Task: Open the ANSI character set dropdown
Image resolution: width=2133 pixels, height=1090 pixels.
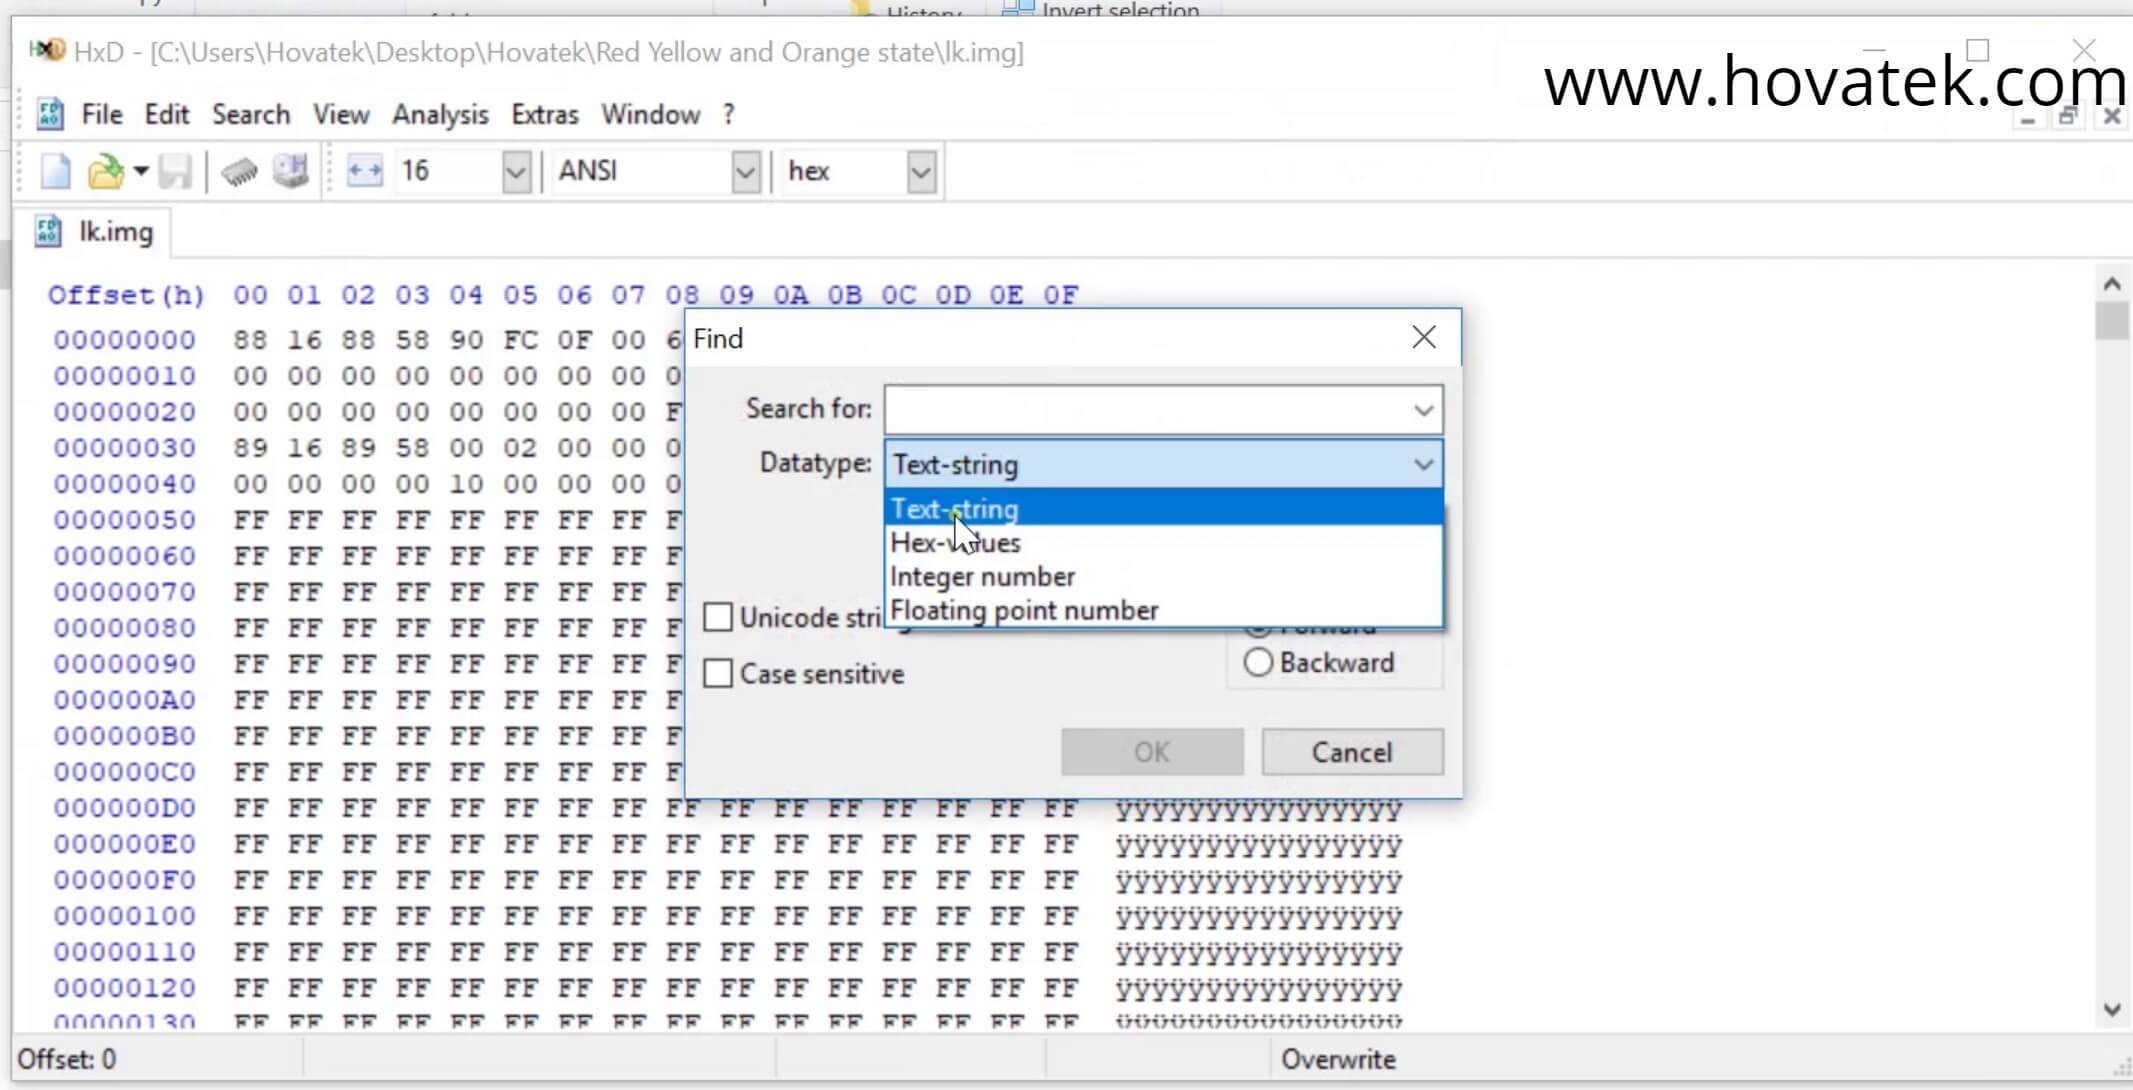Action: tap(744, 171)
